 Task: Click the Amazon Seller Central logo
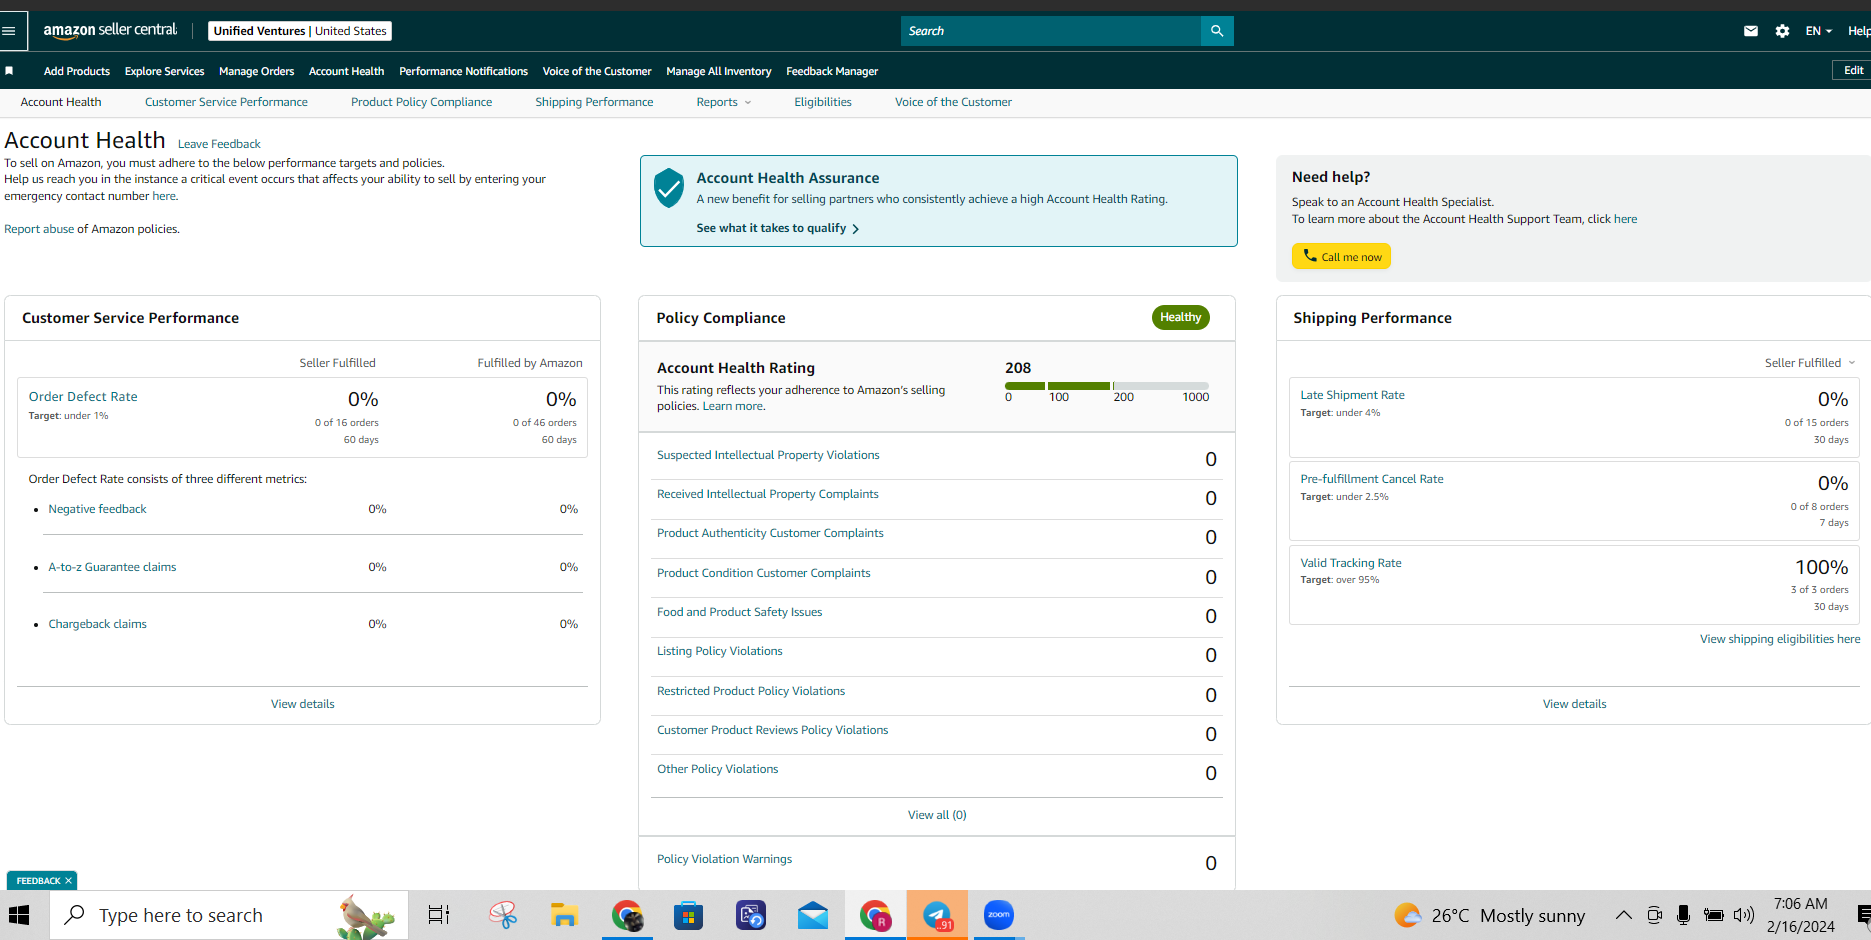coord(110,30)
